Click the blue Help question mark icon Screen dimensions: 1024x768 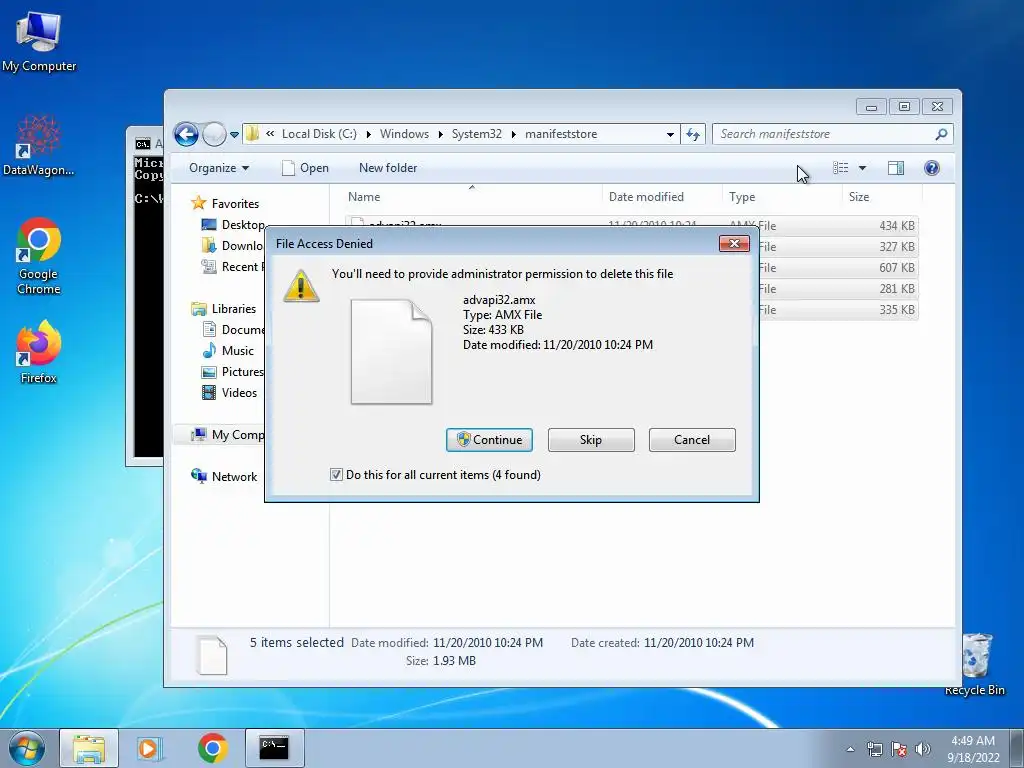pyautogui.click(x=932, y=168)
